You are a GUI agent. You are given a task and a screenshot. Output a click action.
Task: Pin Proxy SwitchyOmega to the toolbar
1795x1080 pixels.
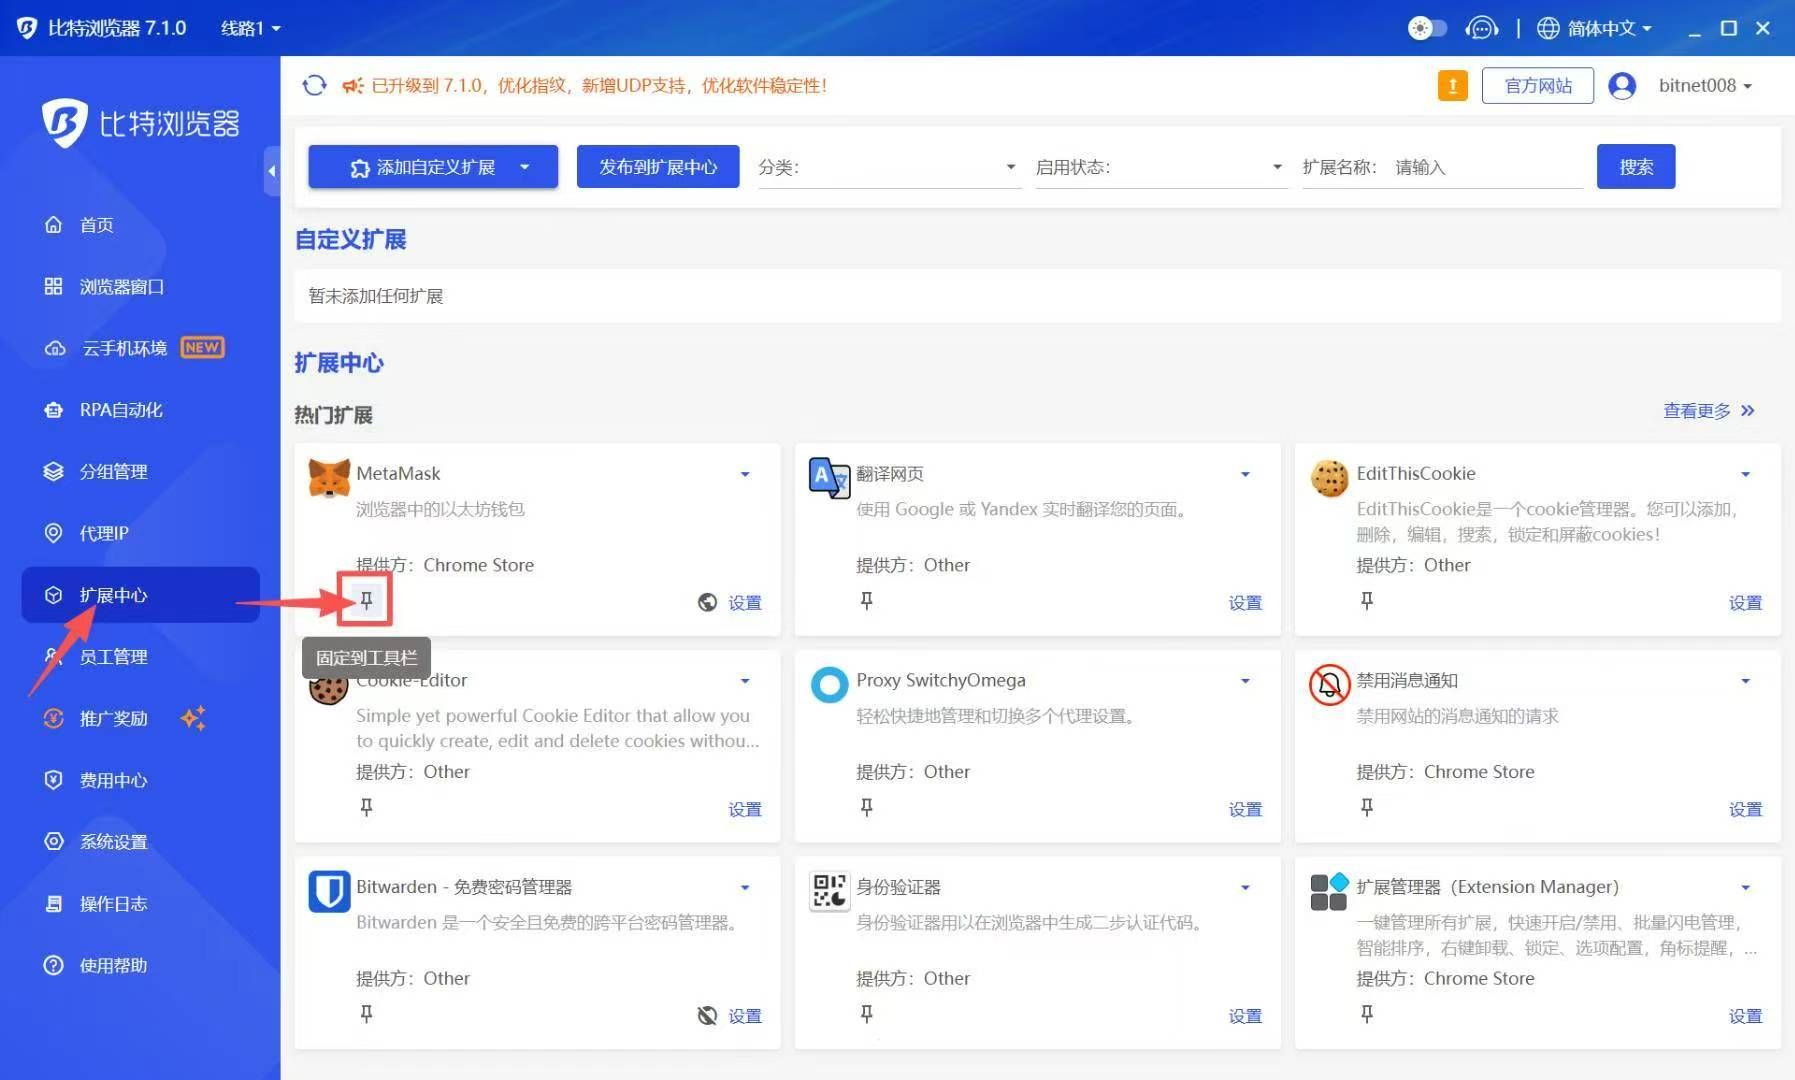[x=866, y=808]
